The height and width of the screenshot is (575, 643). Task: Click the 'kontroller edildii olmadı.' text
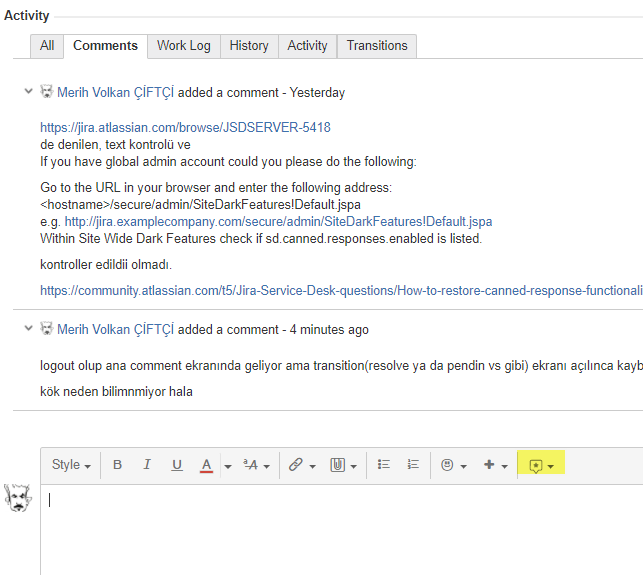tap(106, 265)
